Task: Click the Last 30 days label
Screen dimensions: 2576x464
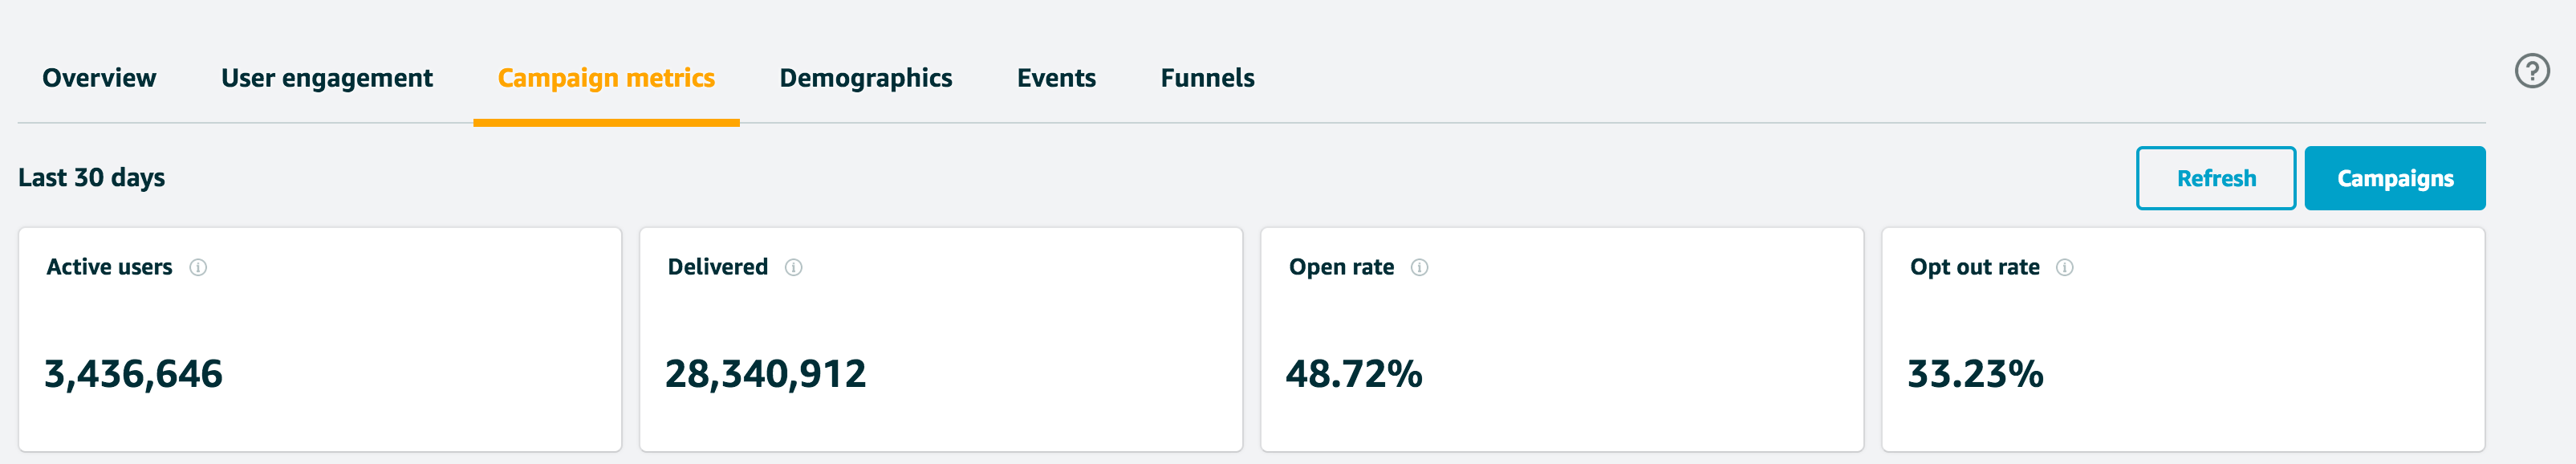Action: (x=92, y=178)
